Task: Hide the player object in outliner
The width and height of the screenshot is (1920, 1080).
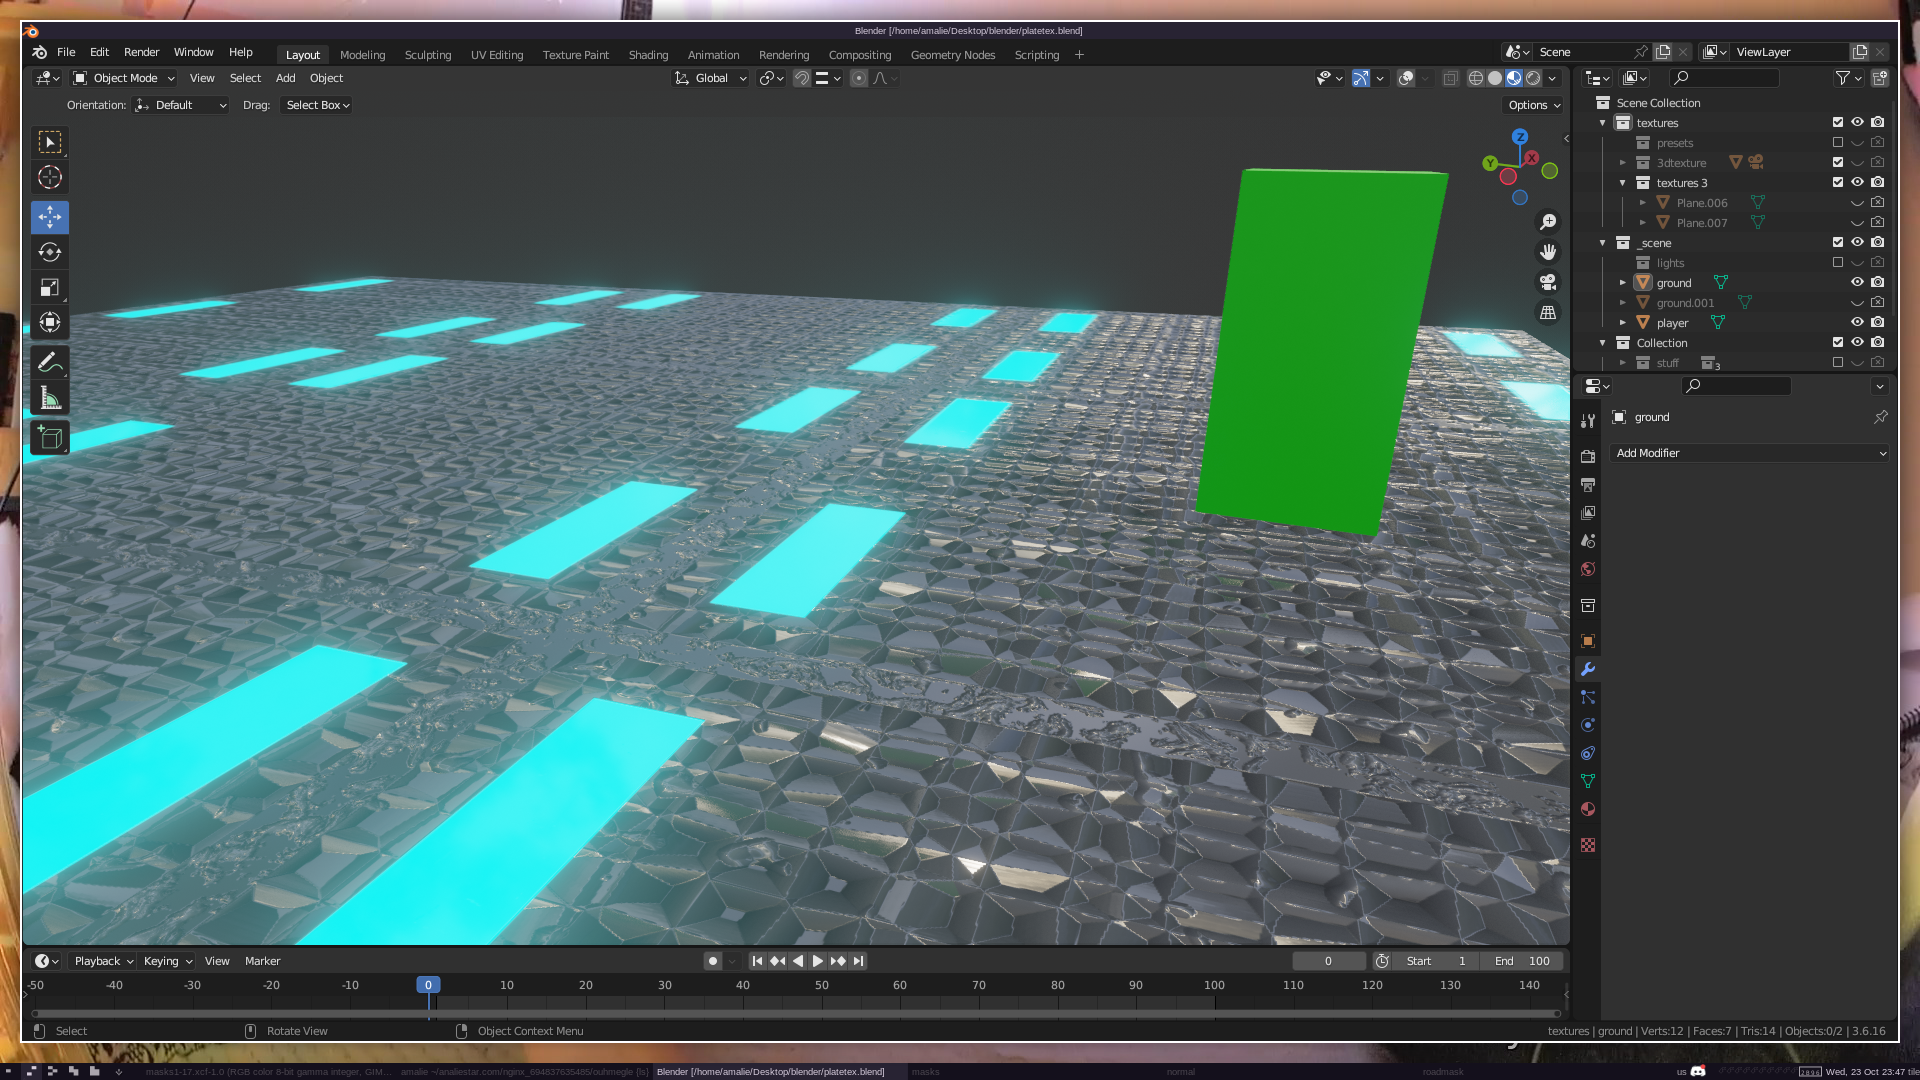Action: coord(1857,322)
